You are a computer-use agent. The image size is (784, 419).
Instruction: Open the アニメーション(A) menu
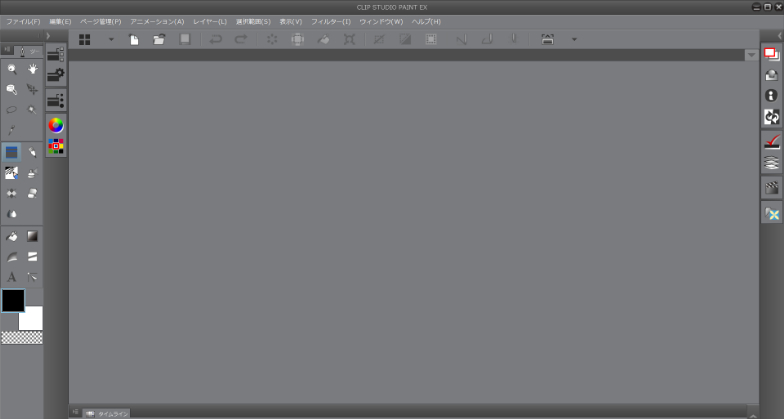[157, 22]
